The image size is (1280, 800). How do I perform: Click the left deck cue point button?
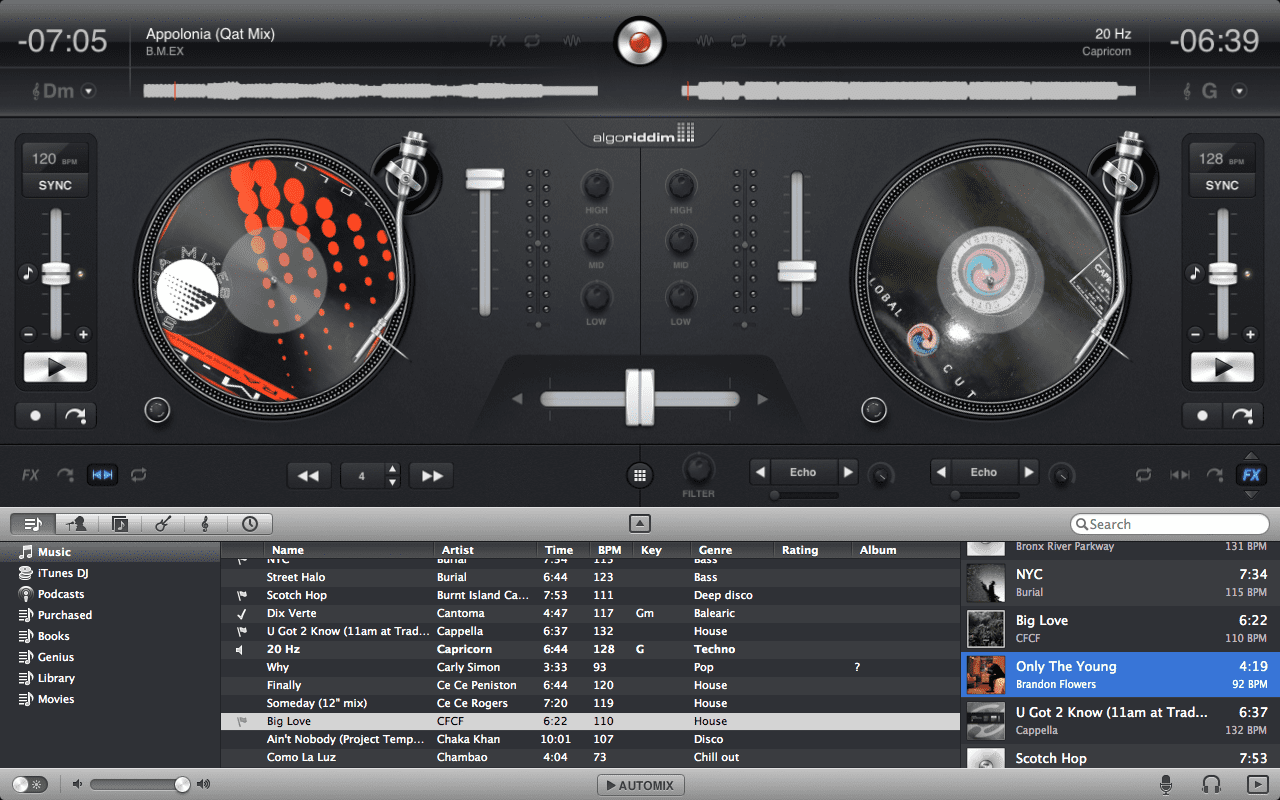36,415
